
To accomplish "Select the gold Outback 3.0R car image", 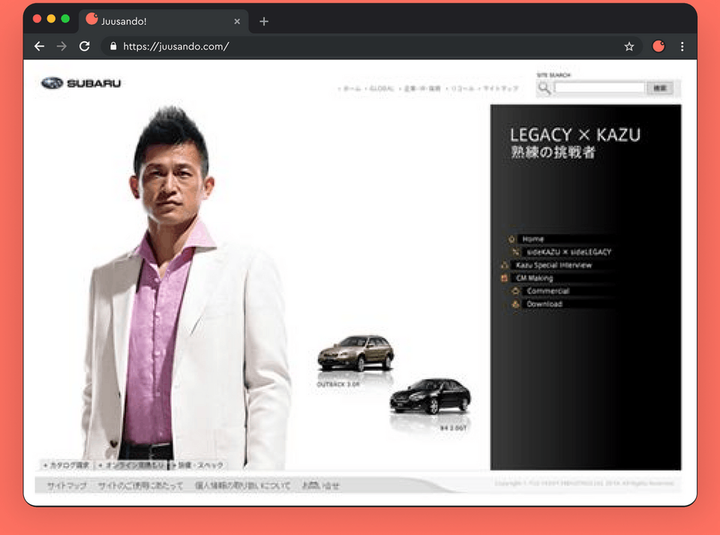I will pyautogui.click(x=356, y=353).
